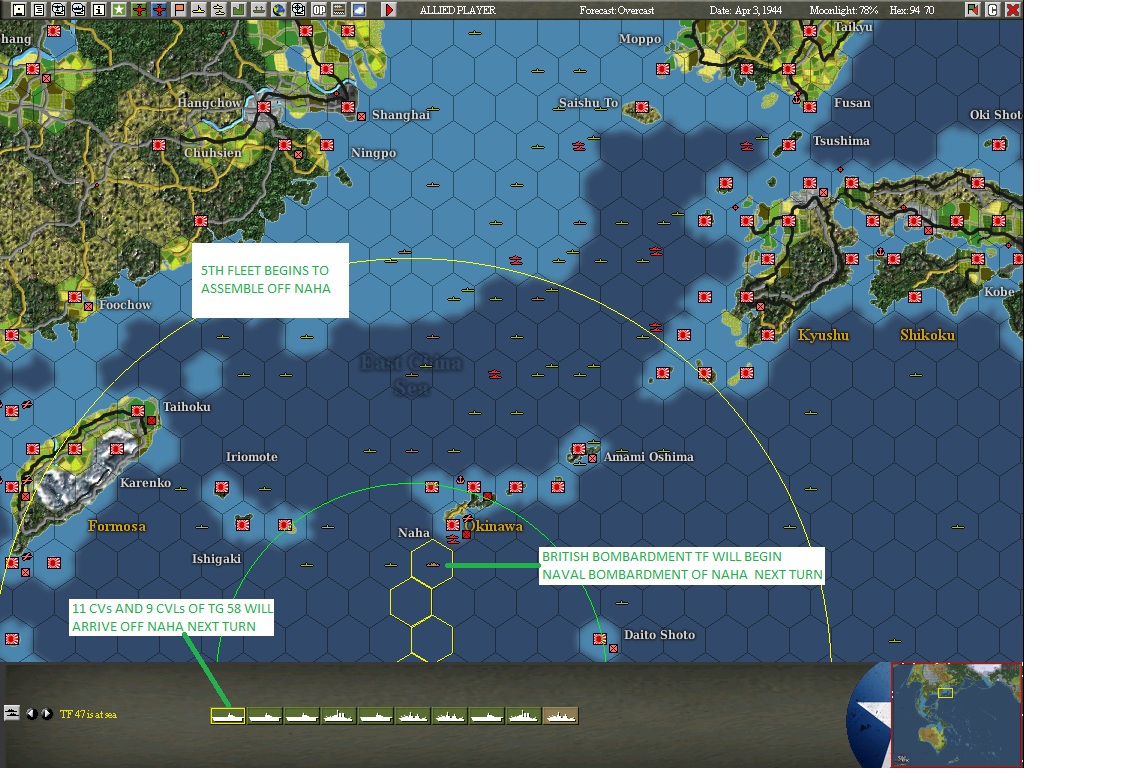Select the Hangchow base flag
This screenshot has width=1137, height=774.
click(264, 107)
